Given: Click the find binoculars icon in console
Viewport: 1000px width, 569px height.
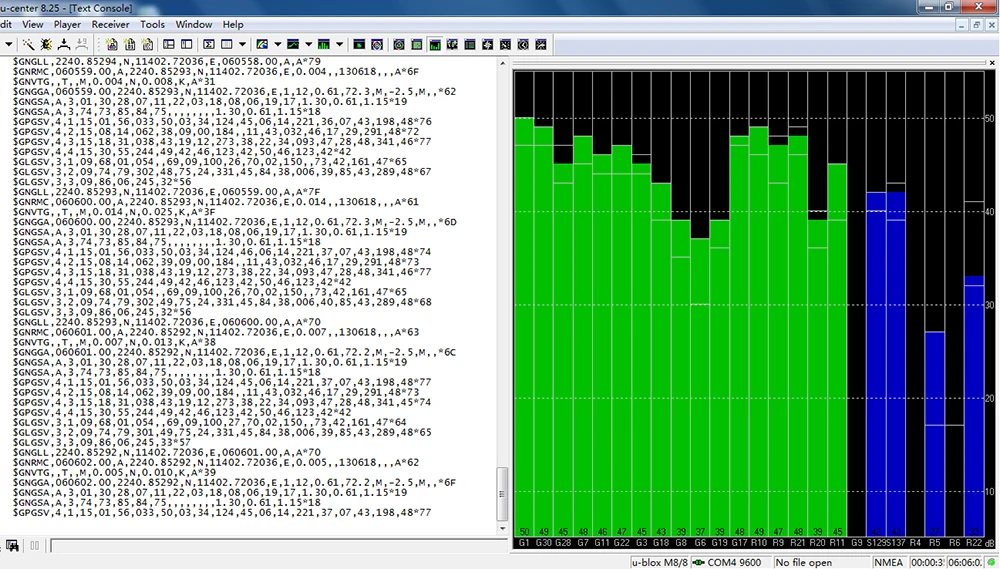Looking at the screenshot, I should (x=12, y=545).
